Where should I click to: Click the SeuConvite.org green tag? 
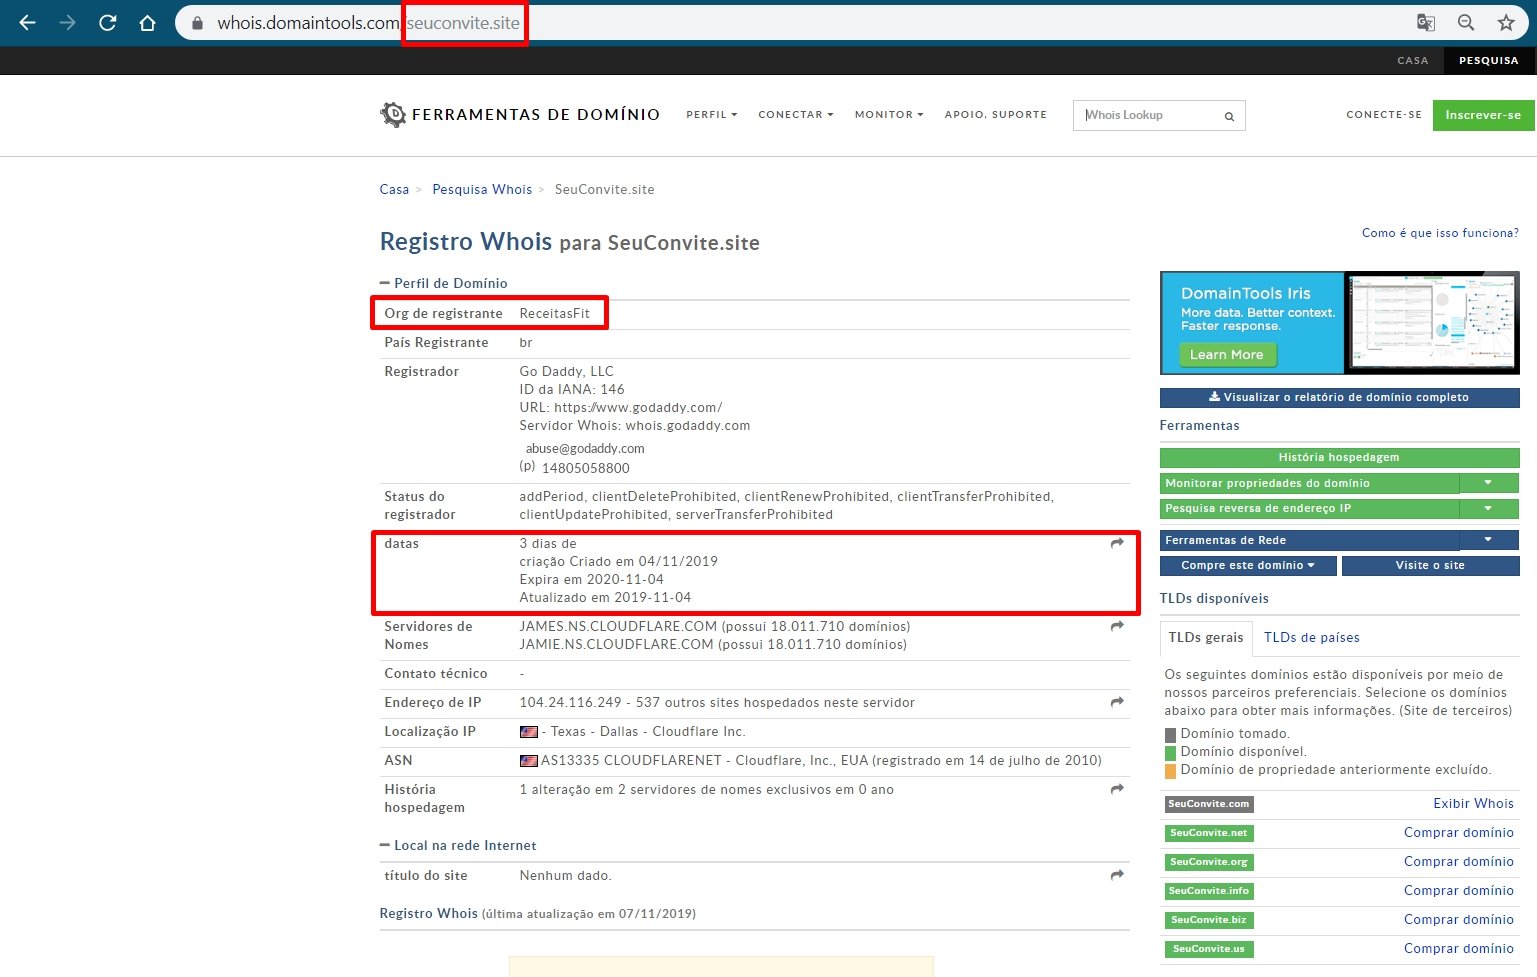coord(1209,862)
